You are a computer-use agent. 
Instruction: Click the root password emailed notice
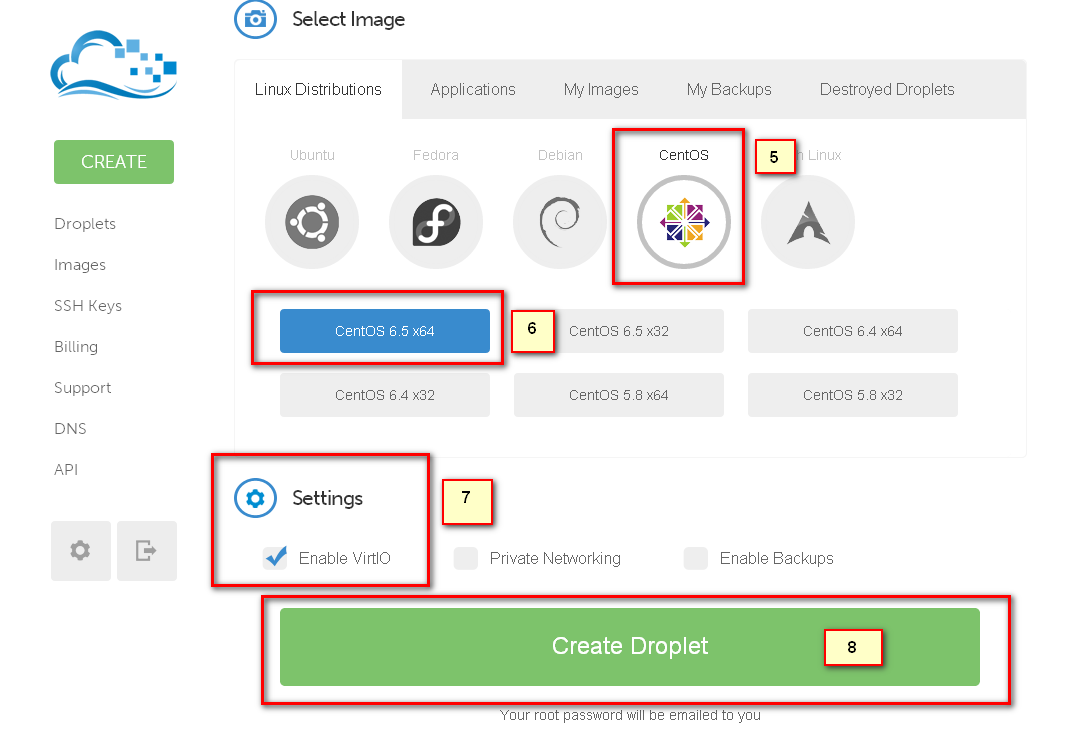point(630,715)
